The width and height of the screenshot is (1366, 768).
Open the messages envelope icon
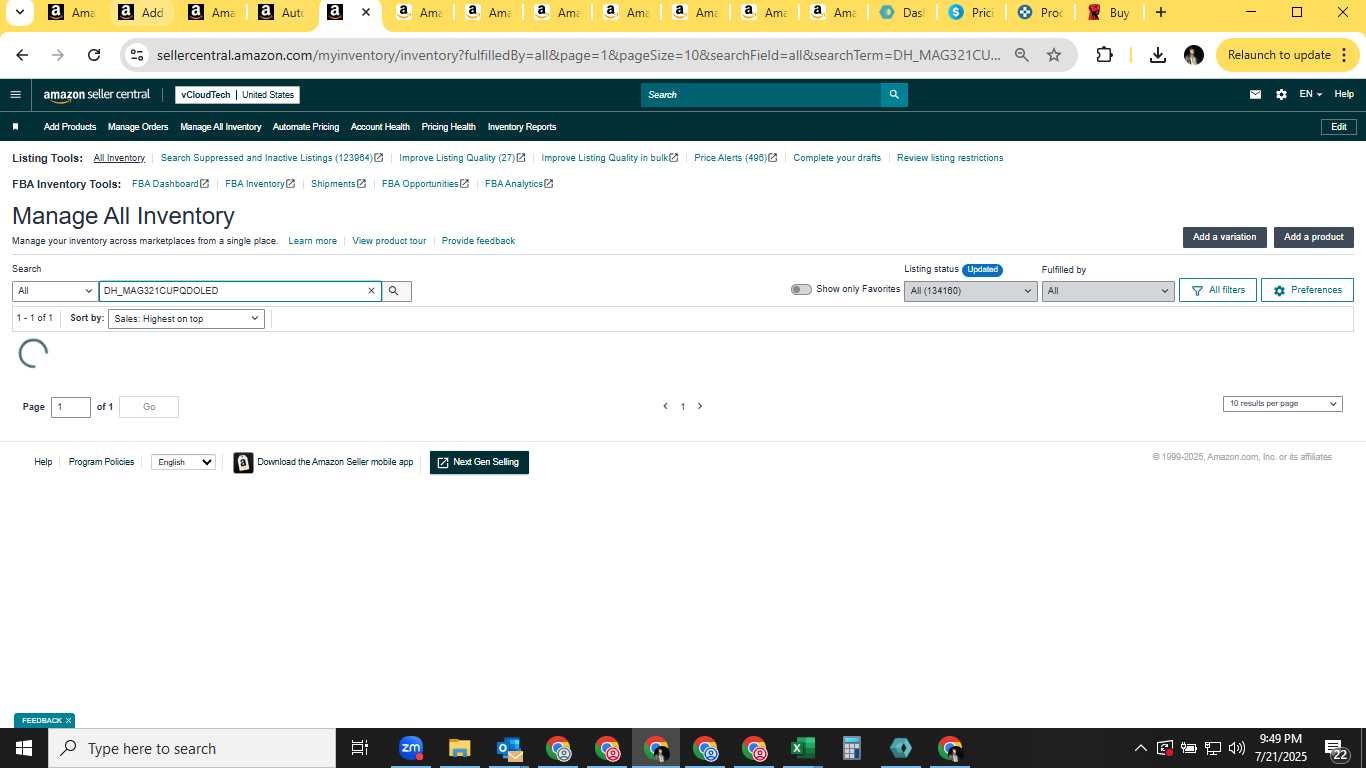[x=1255, y=94]
